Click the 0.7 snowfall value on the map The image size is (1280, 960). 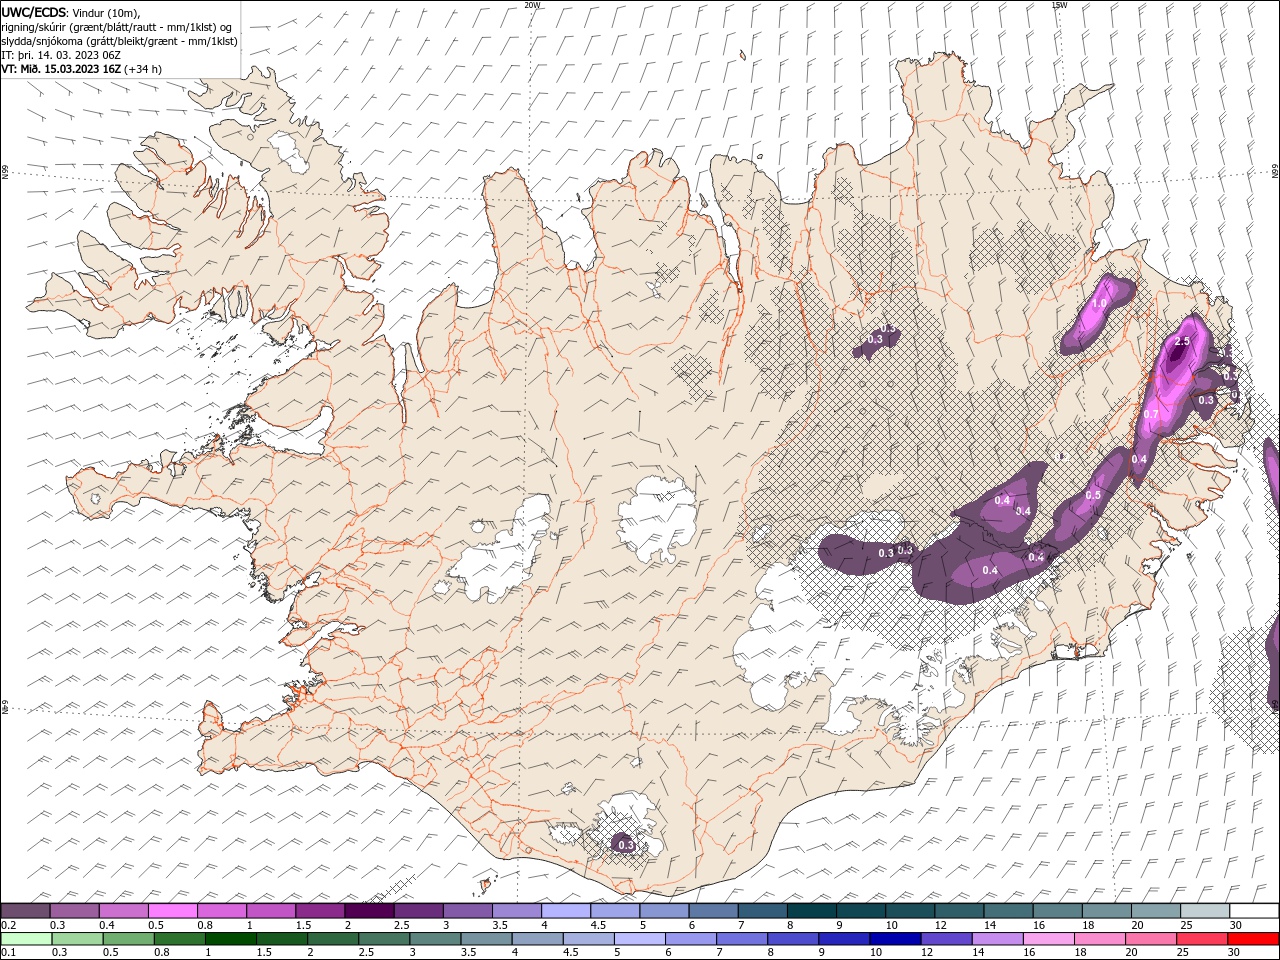[1151, 414]
